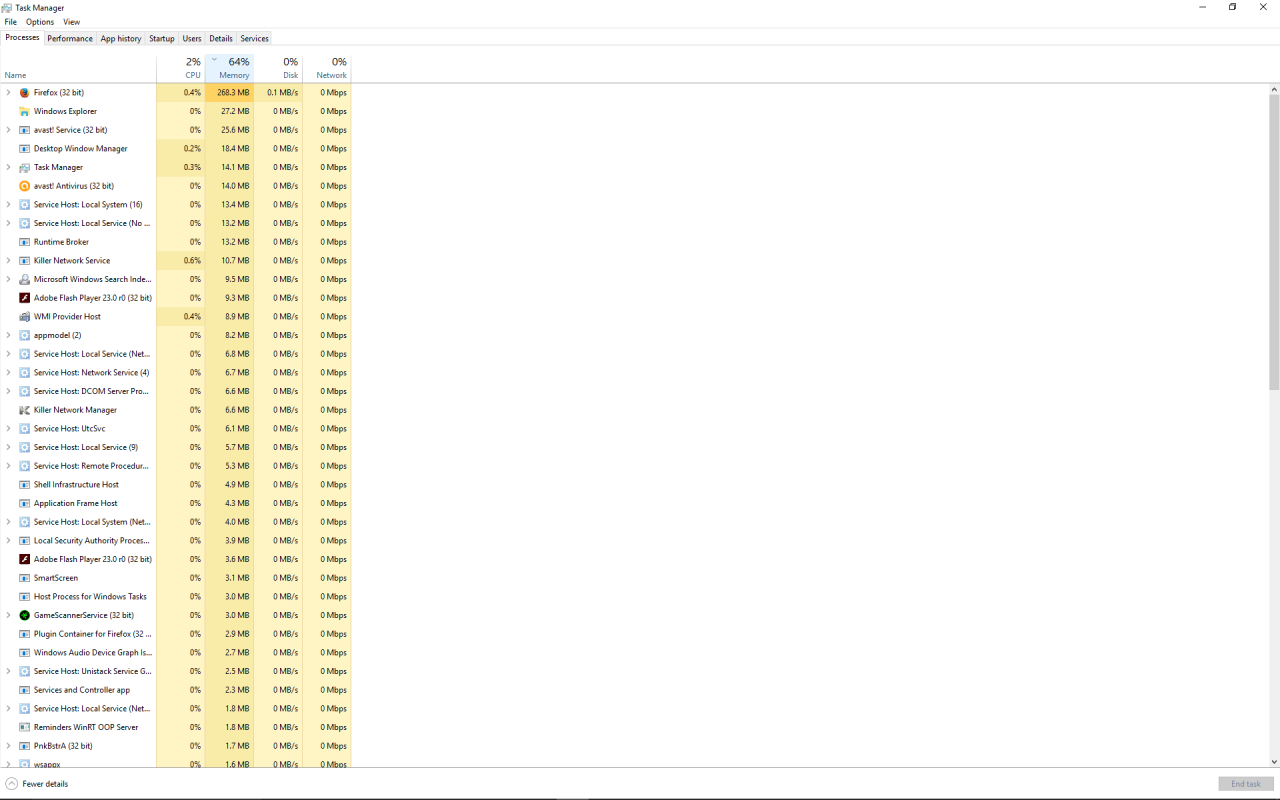The width and height of the screenshot is (1280, 800).
Task: Click the first Adobe Flash Player icon
Action: (25, 298)
